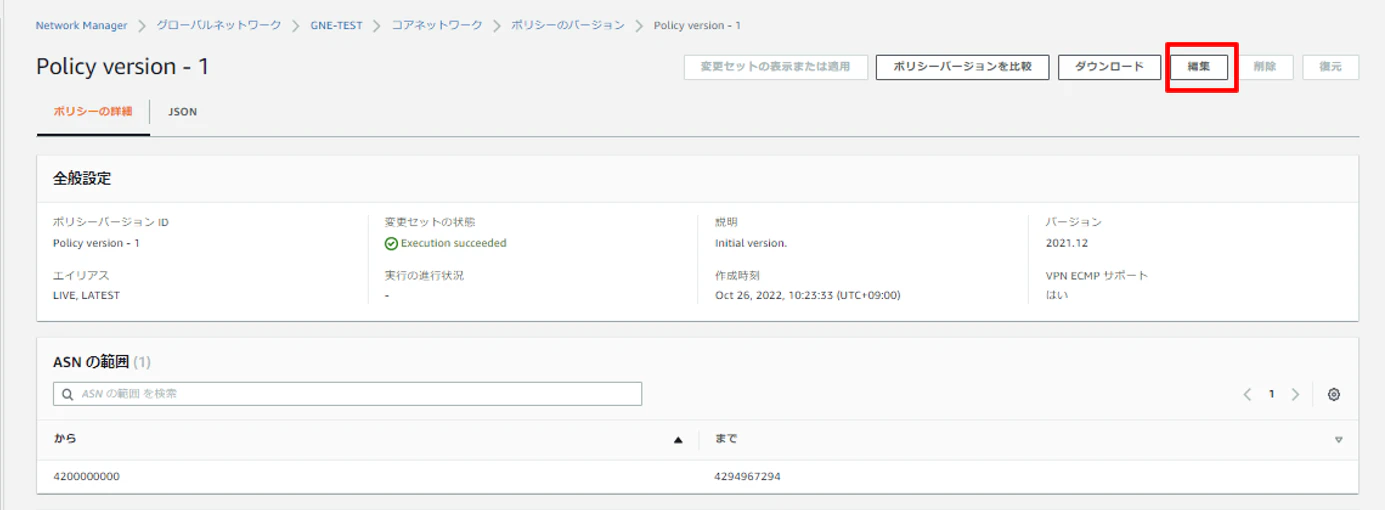Image resolution: width=1385 pixels, height=510 pixels.
Task: Click ポリシーバージョンを比較 button
Action: (962, 67)
